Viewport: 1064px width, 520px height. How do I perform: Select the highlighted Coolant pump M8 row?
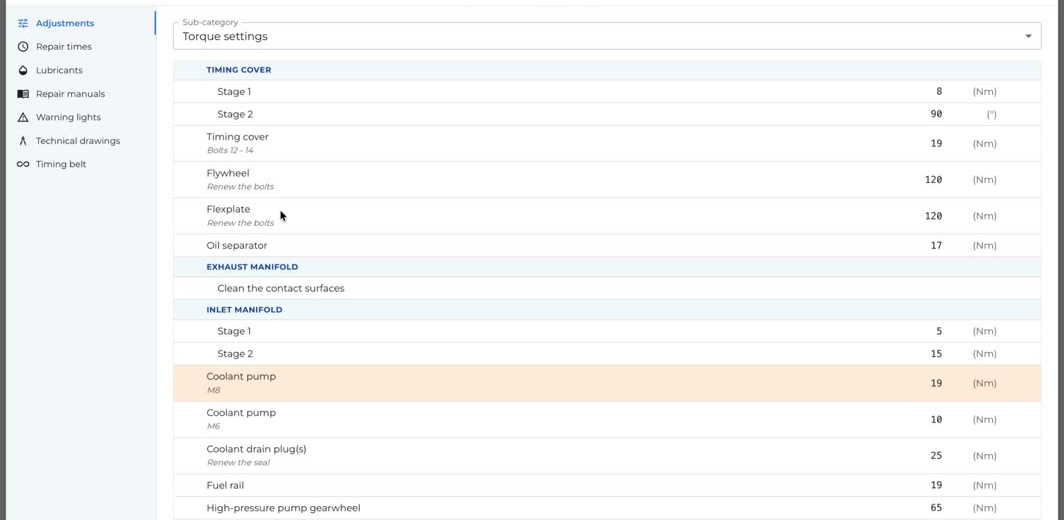click(607, 383)
